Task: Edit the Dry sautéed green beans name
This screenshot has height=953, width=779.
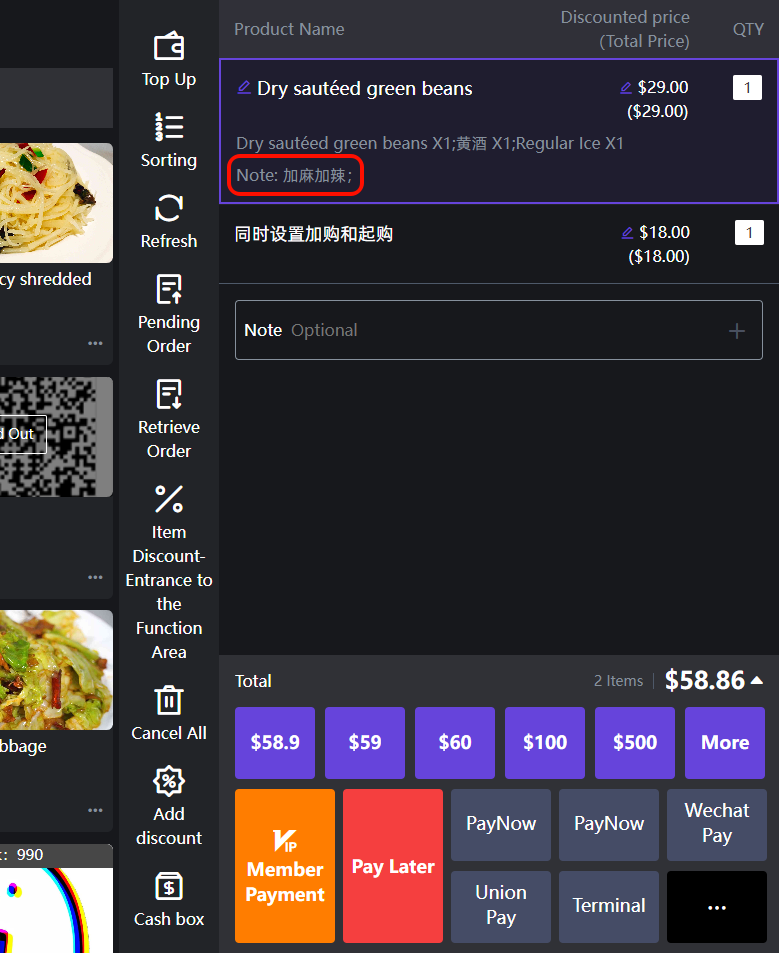Action: 244,88
